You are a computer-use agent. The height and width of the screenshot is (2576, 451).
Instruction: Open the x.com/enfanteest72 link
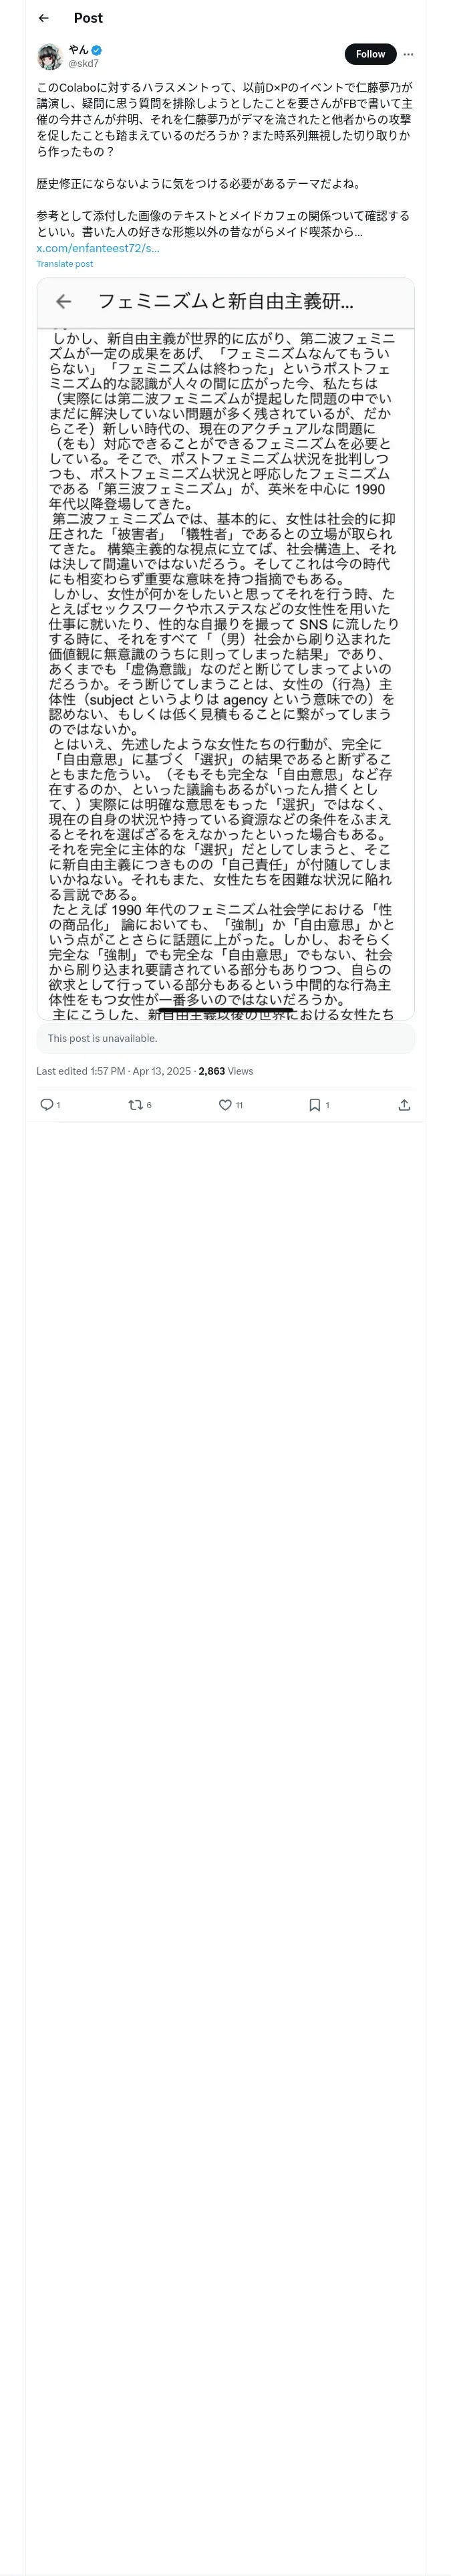[x=98, y=248]
